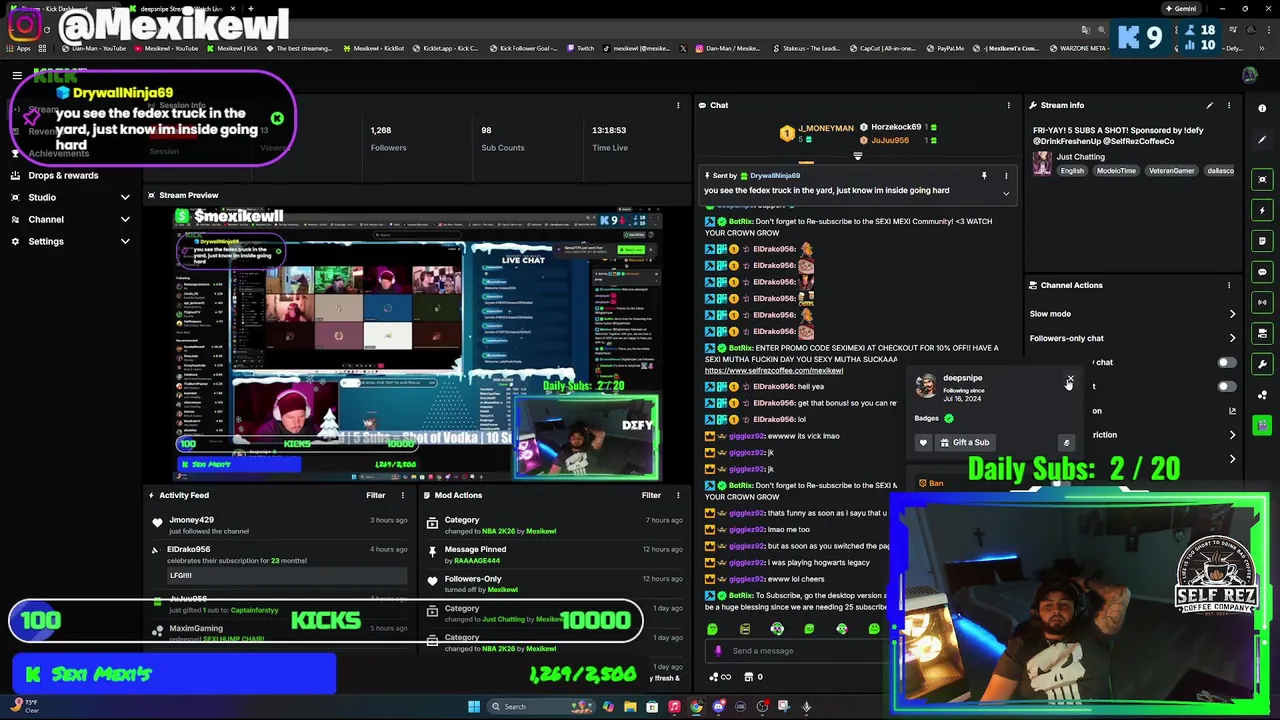This screenshot has width=1280, height=720.
Task: Click the English language tag
Action: pyautogui.click(x=1072, y=171)
